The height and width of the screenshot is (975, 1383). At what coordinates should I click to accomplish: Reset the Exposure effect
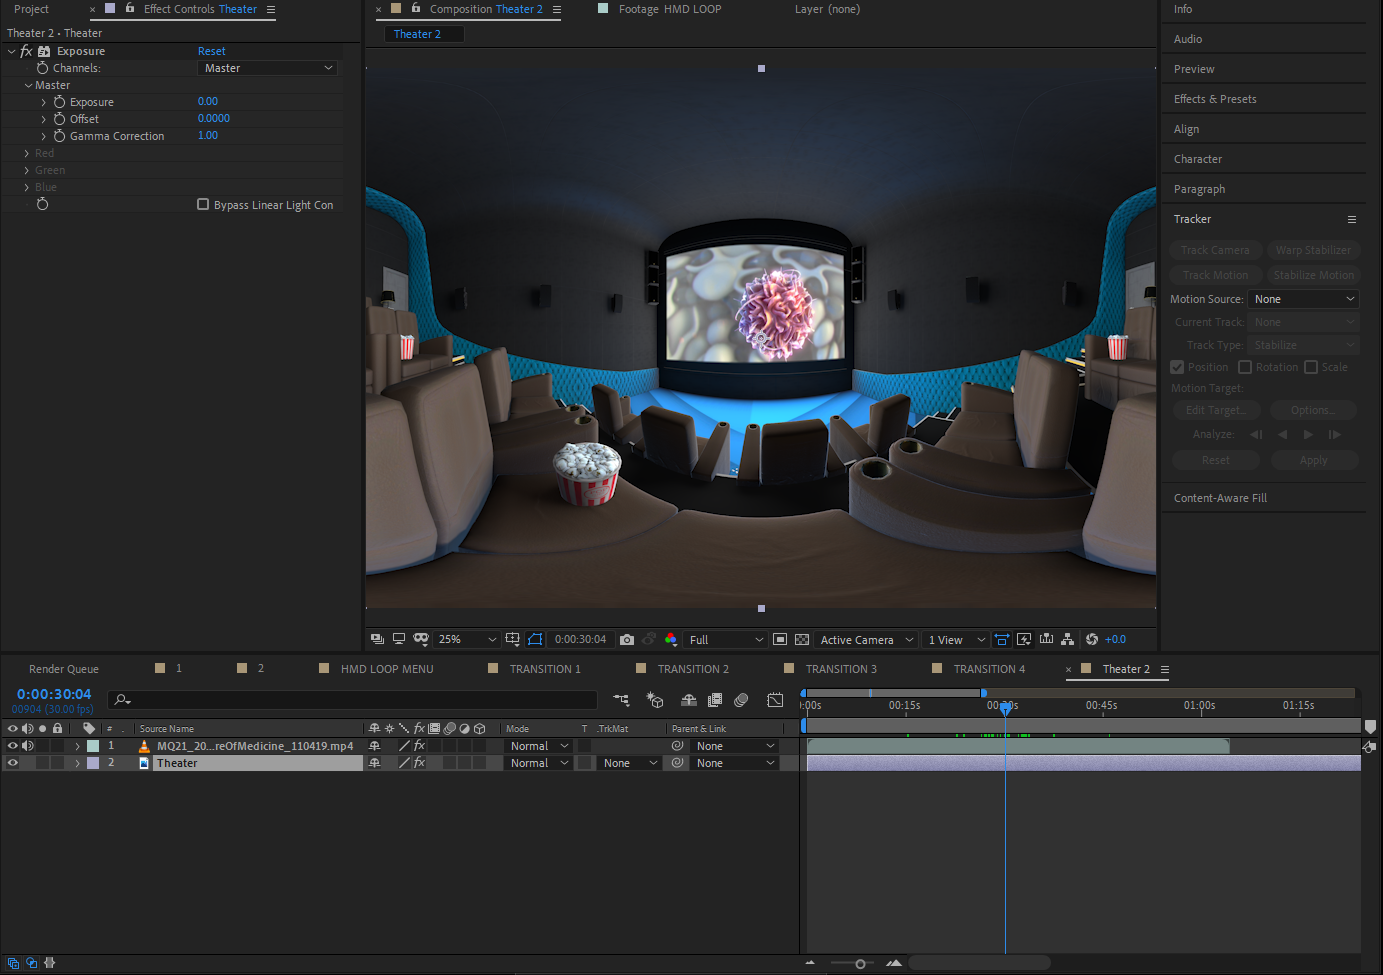pyautogui.click(x=211, y=50)
